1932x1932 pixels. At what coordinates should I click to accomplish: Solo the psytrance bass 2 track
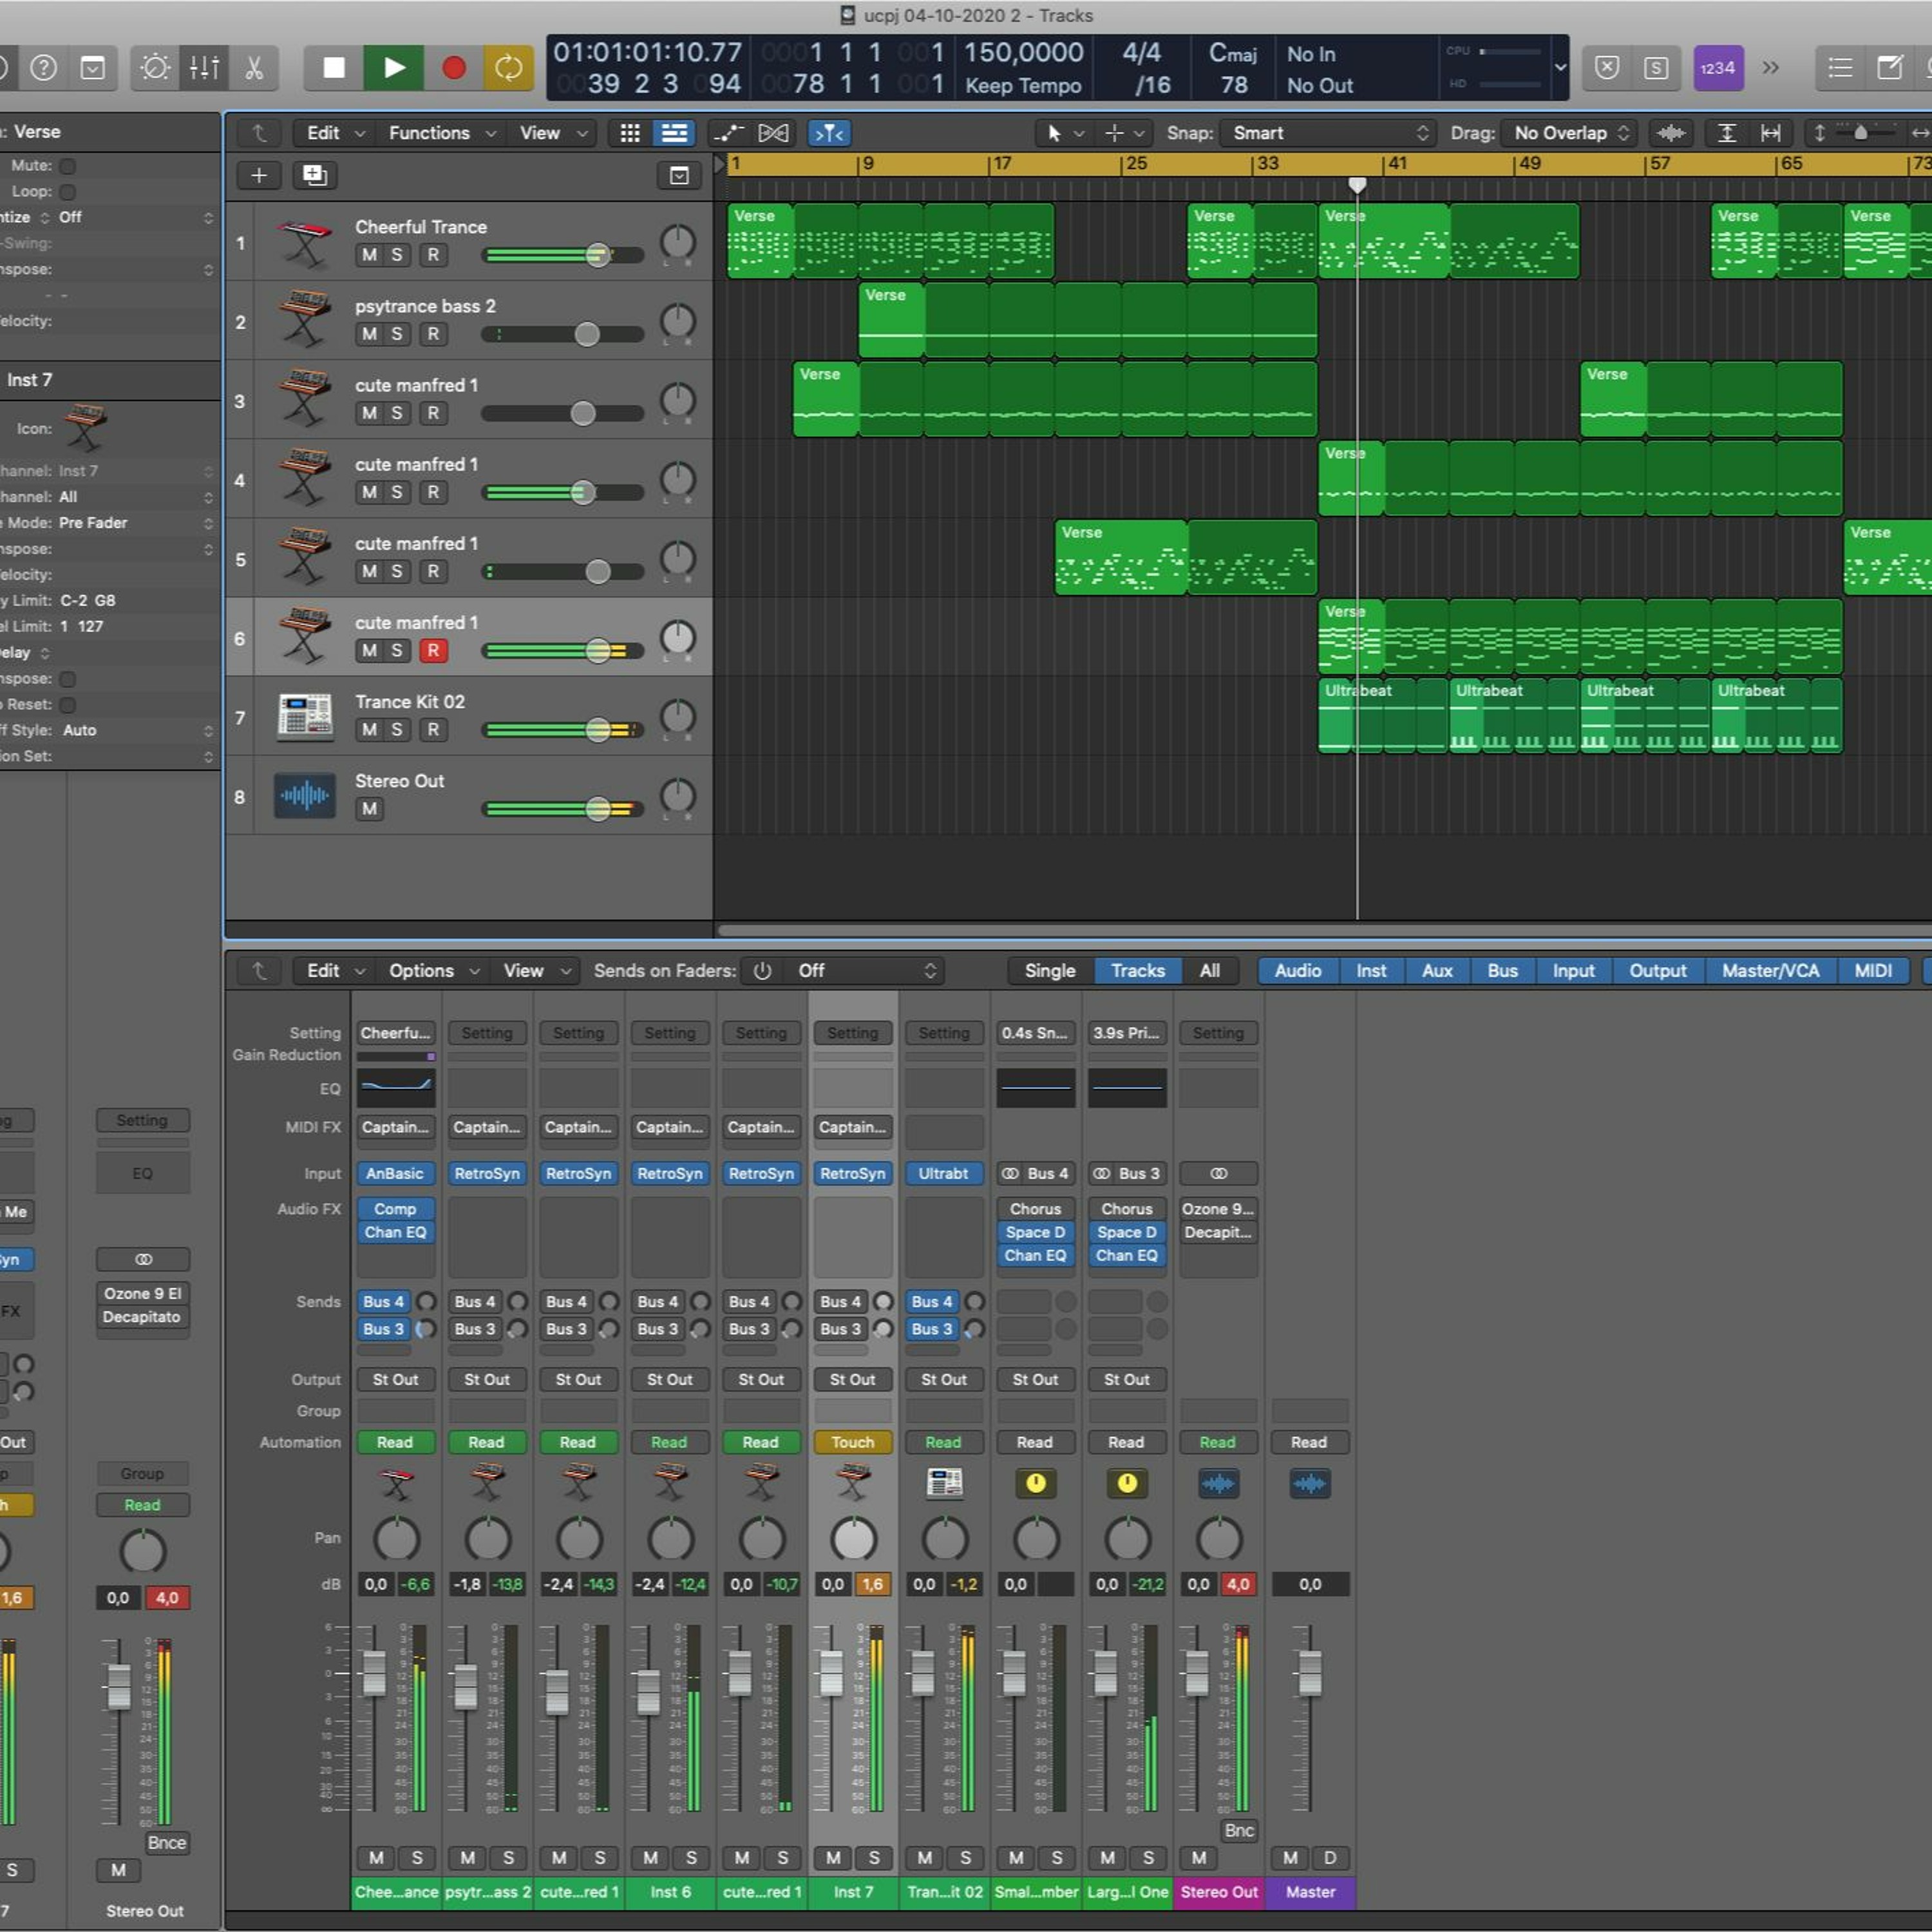point(397,334)
